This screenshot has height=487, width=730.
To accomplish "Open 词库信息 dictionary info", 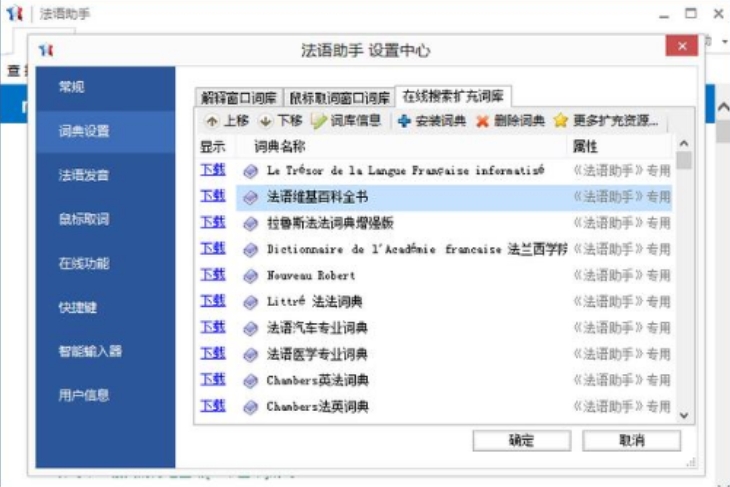I will [x=345, y=121].
